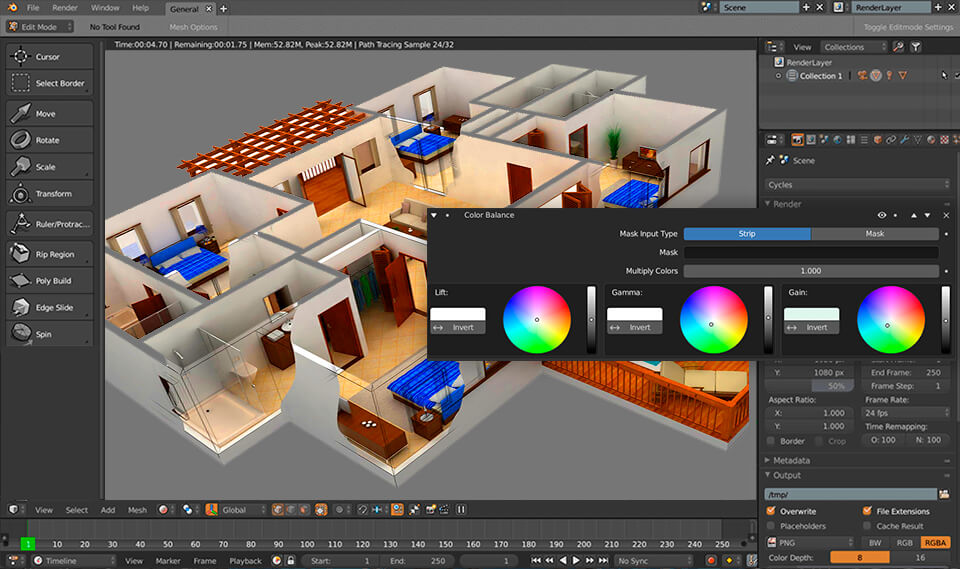Click the Gamma color wheel

click(x=713, y=320)
